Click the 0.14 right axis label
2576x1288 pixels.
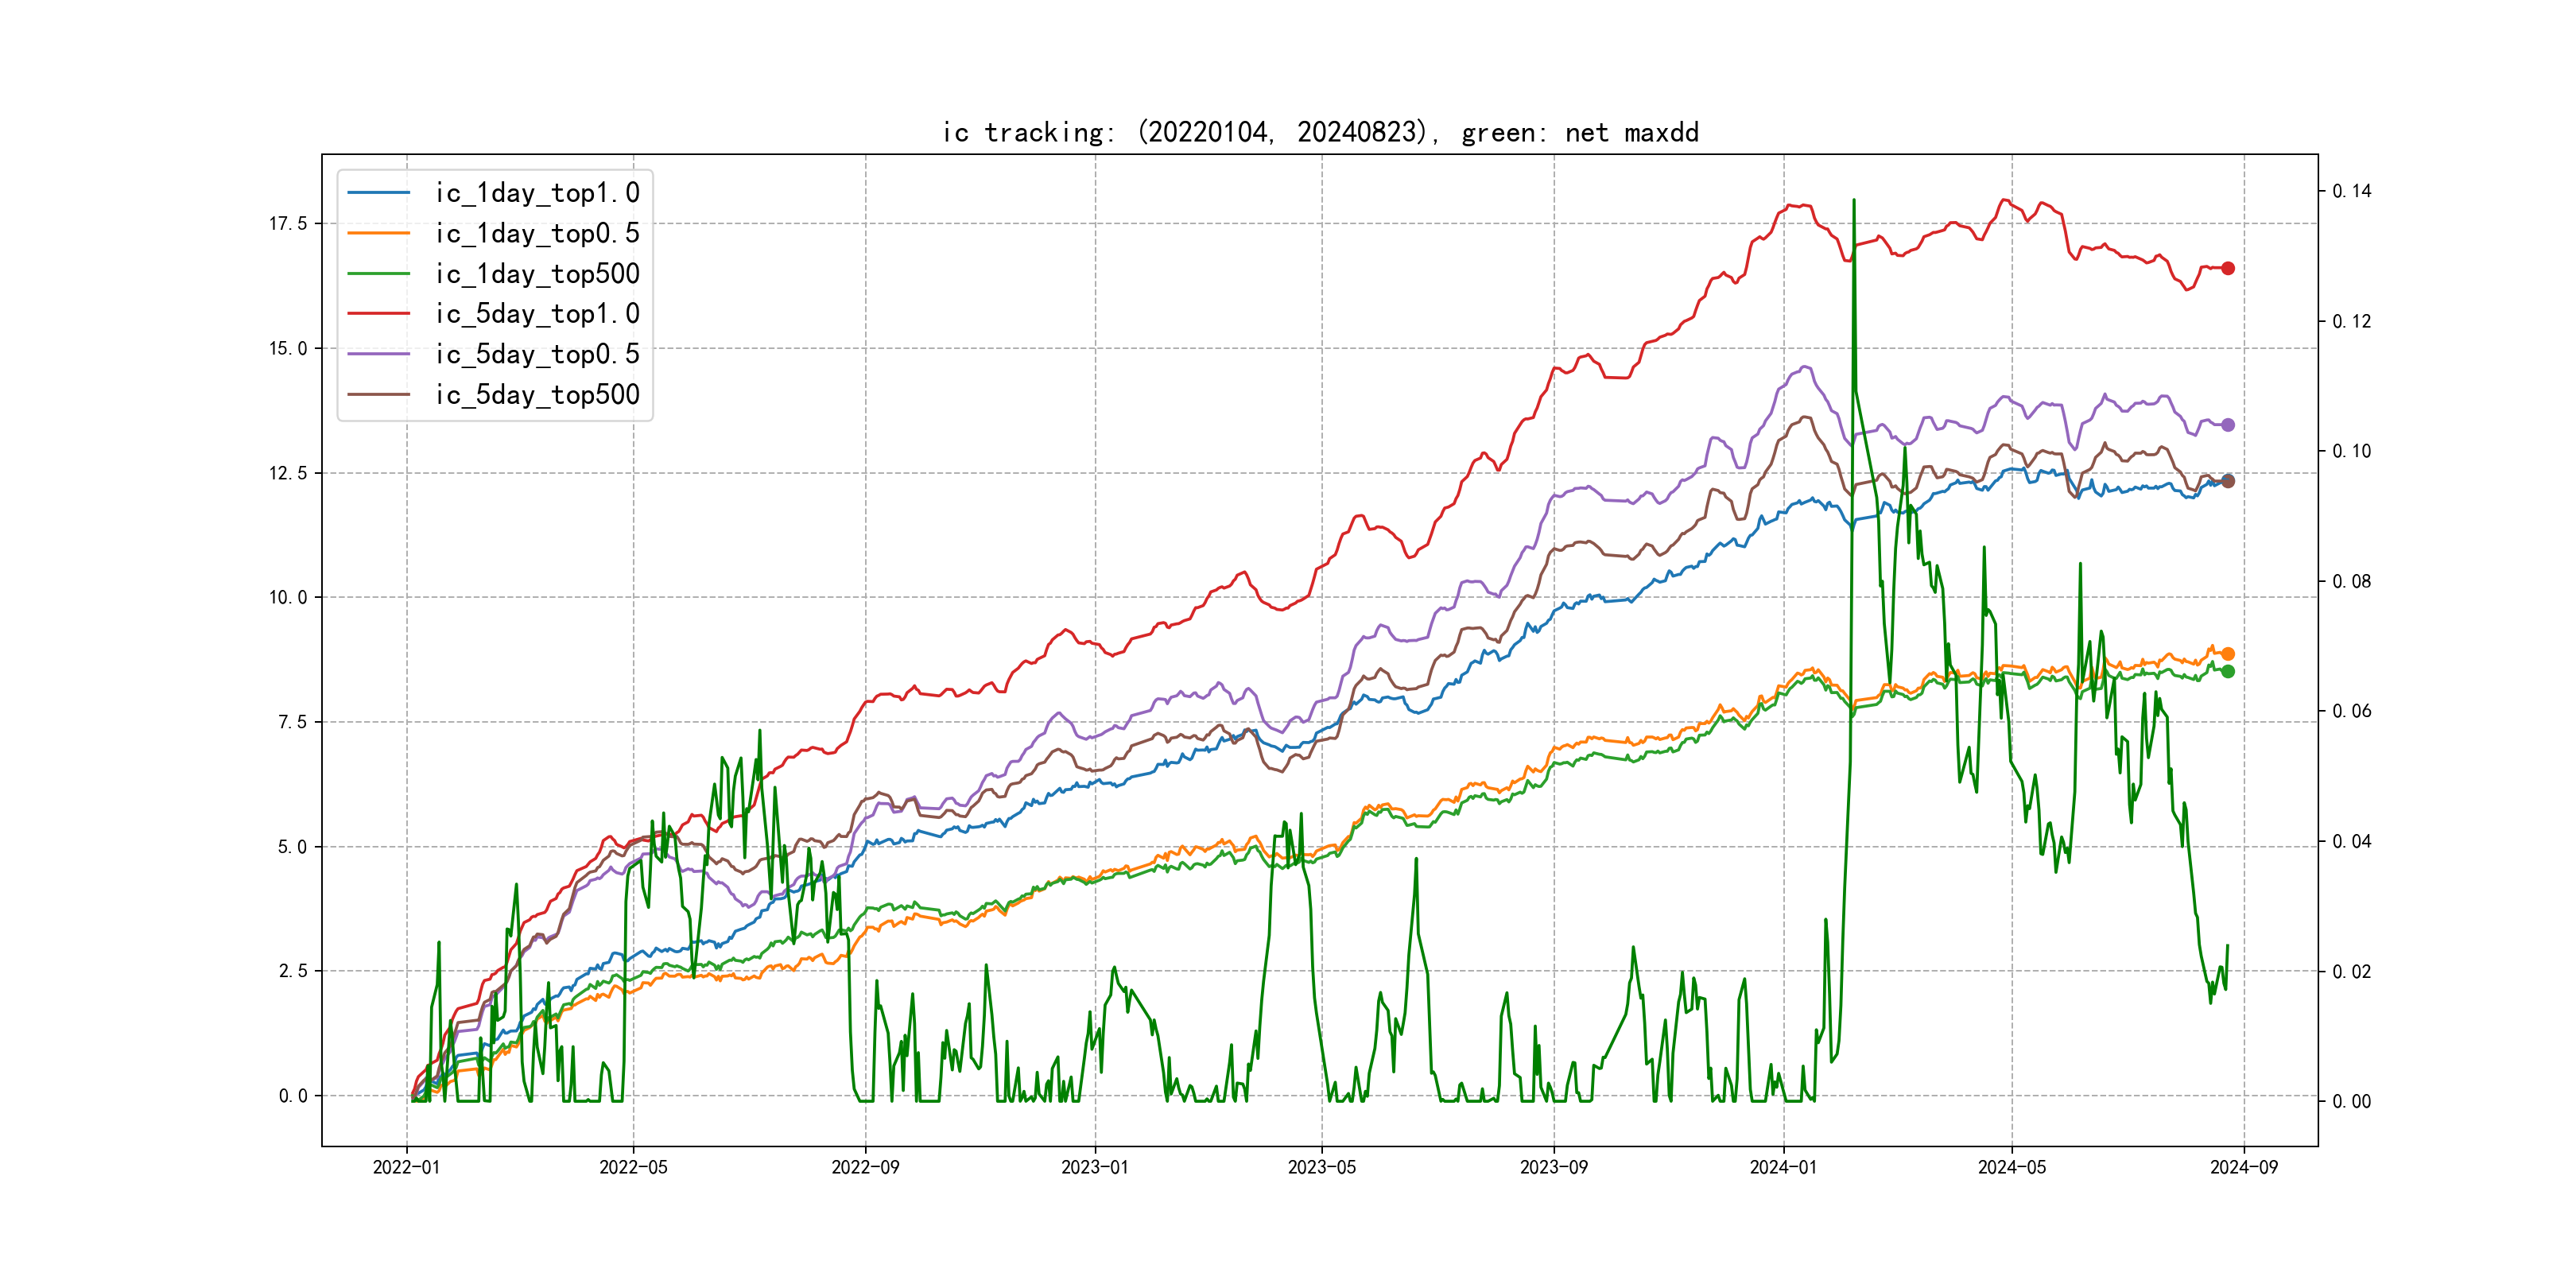(x=2351, y=191)
